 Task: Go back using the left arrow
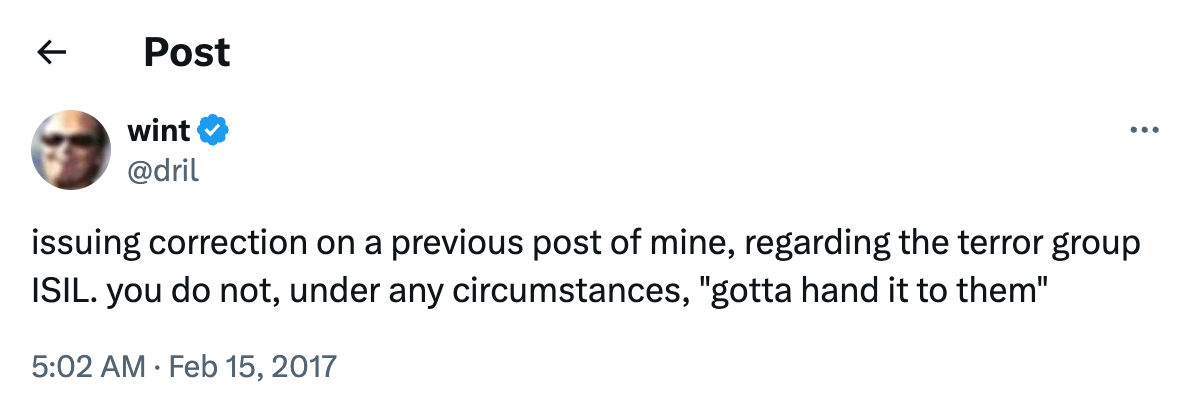click(x=51, y=53)
